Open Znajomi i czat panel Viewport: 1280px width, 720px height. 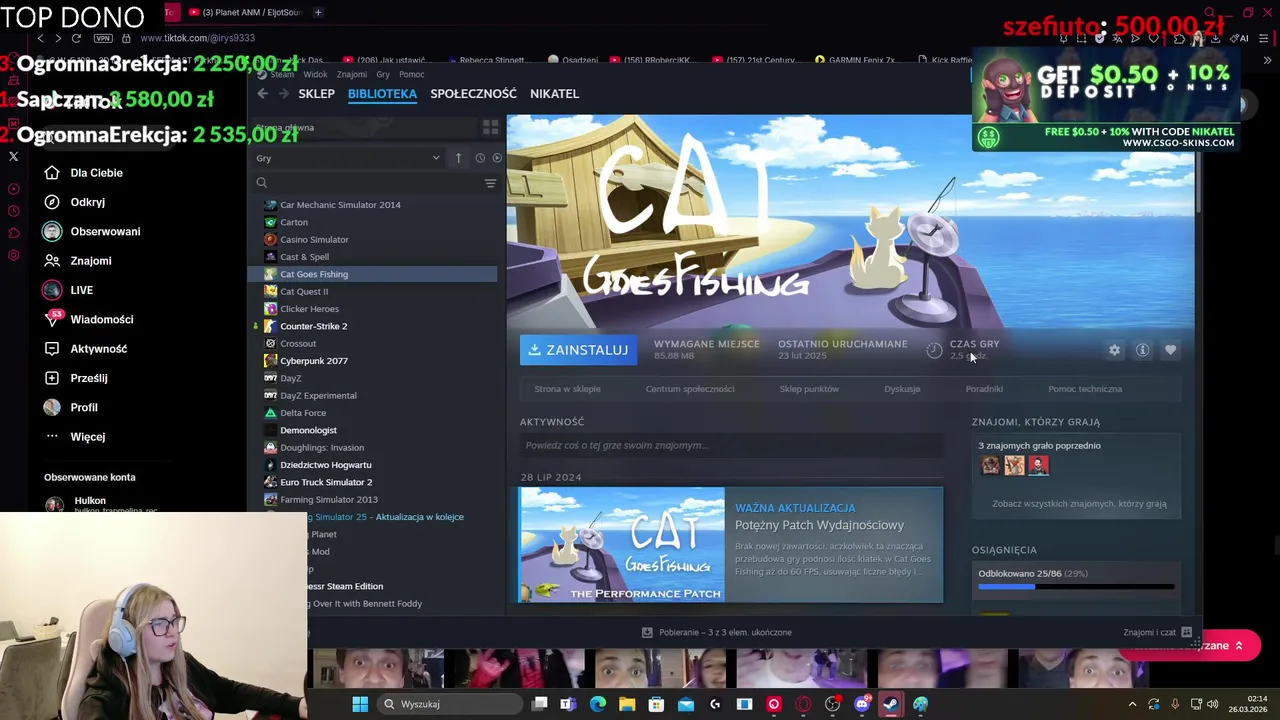click(x=1157, y=632)
